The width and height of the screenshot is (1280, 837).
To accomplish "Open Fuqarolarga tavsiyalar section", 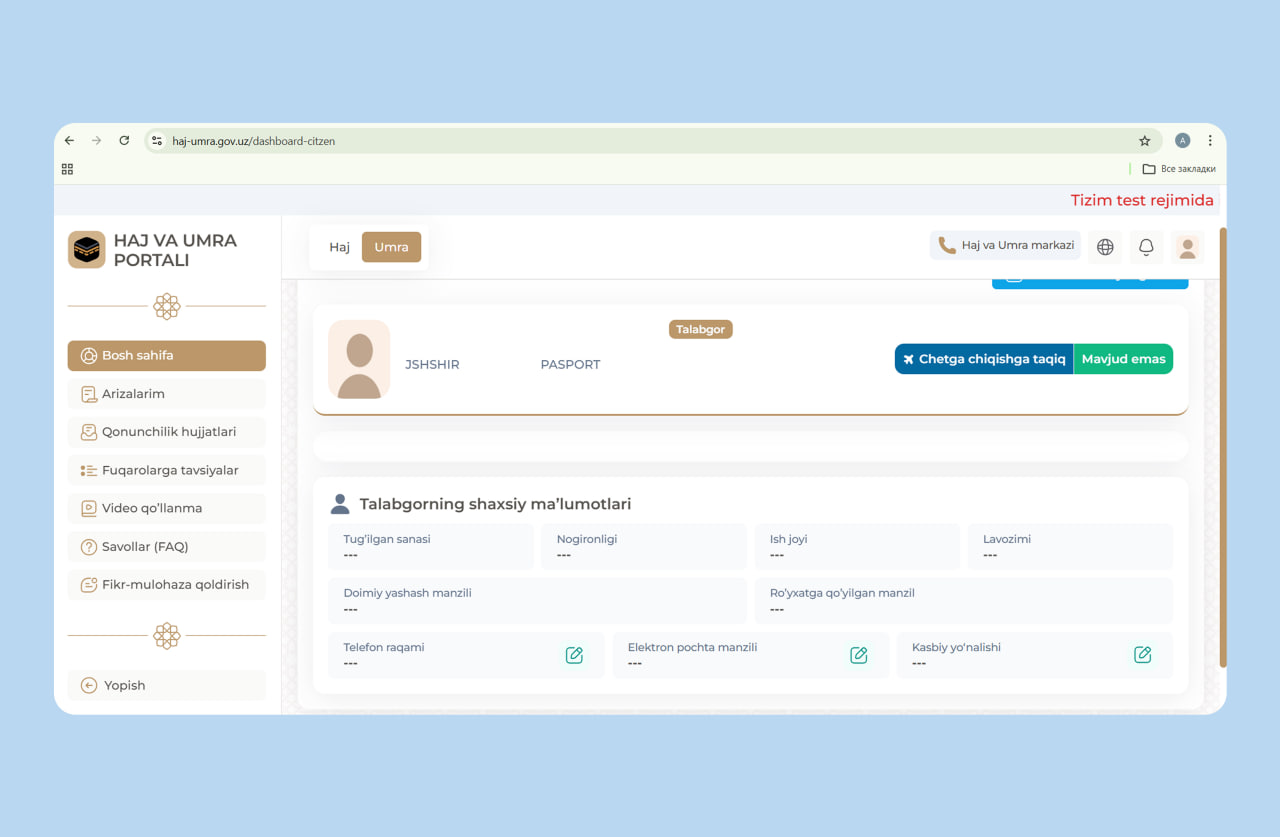I will point(166,470).
